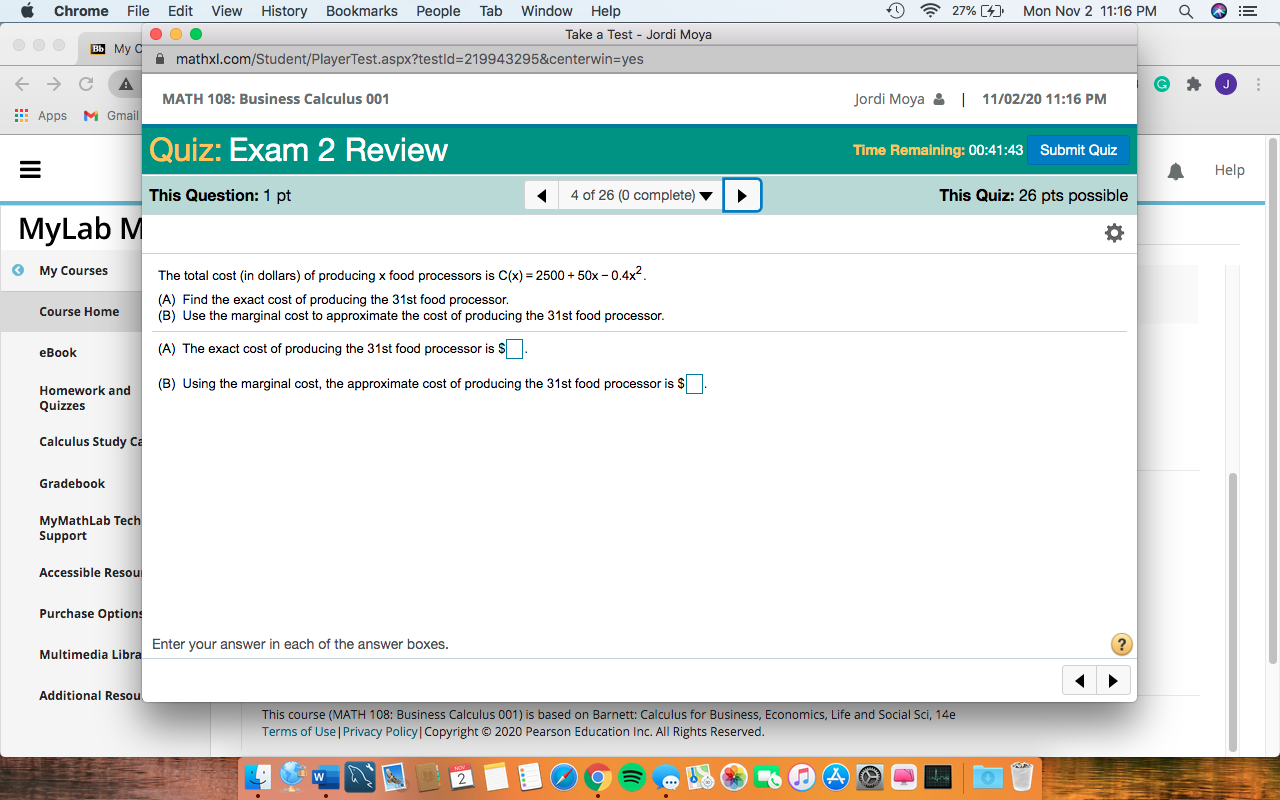Click the Chrome forward arrow in background window
Screen dimensions: 1280x800
[x=54, y=84]
